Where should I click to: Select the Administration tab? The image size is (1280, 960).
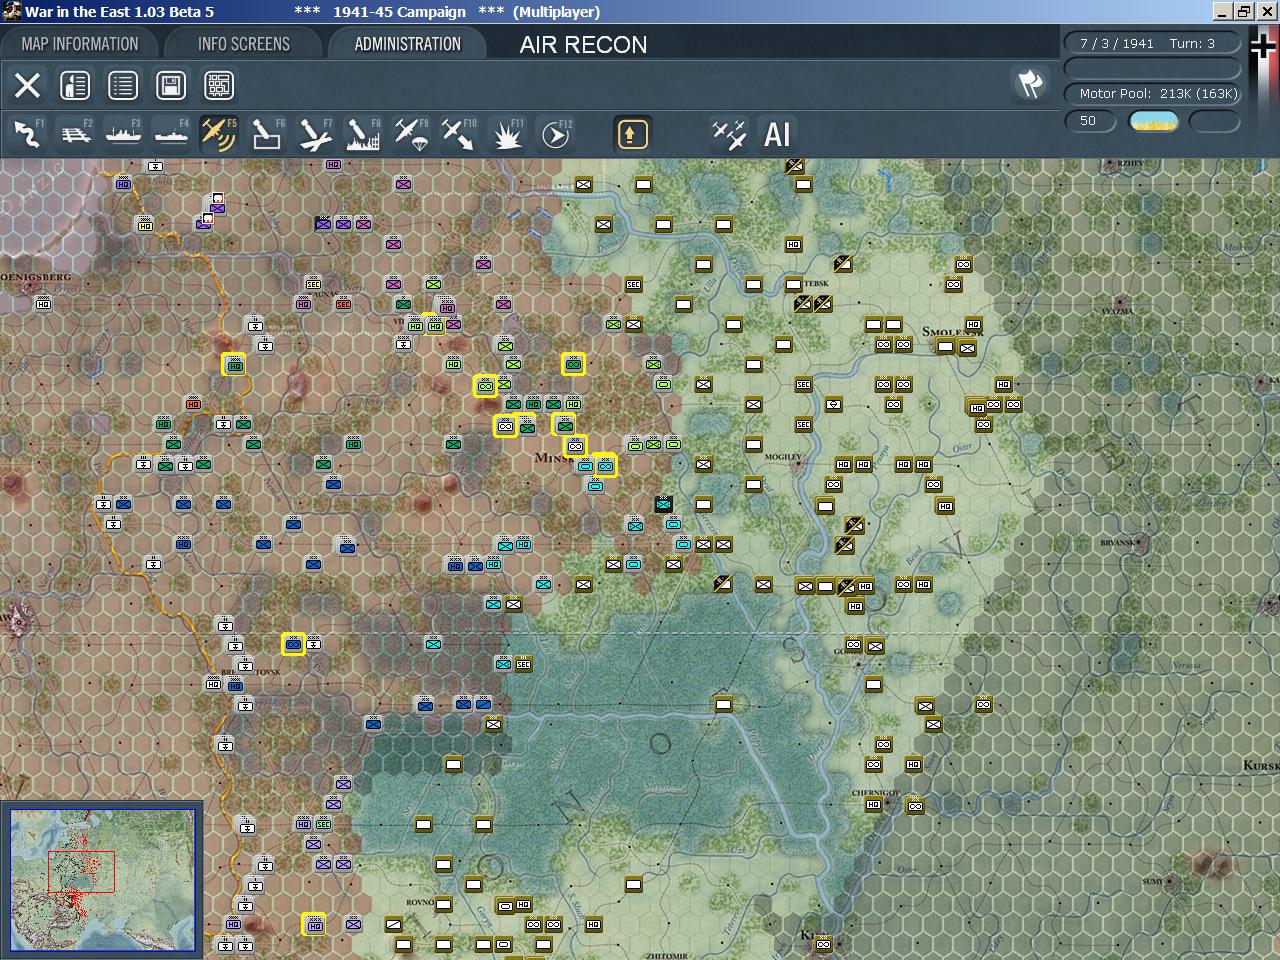[x=407, y=44]
